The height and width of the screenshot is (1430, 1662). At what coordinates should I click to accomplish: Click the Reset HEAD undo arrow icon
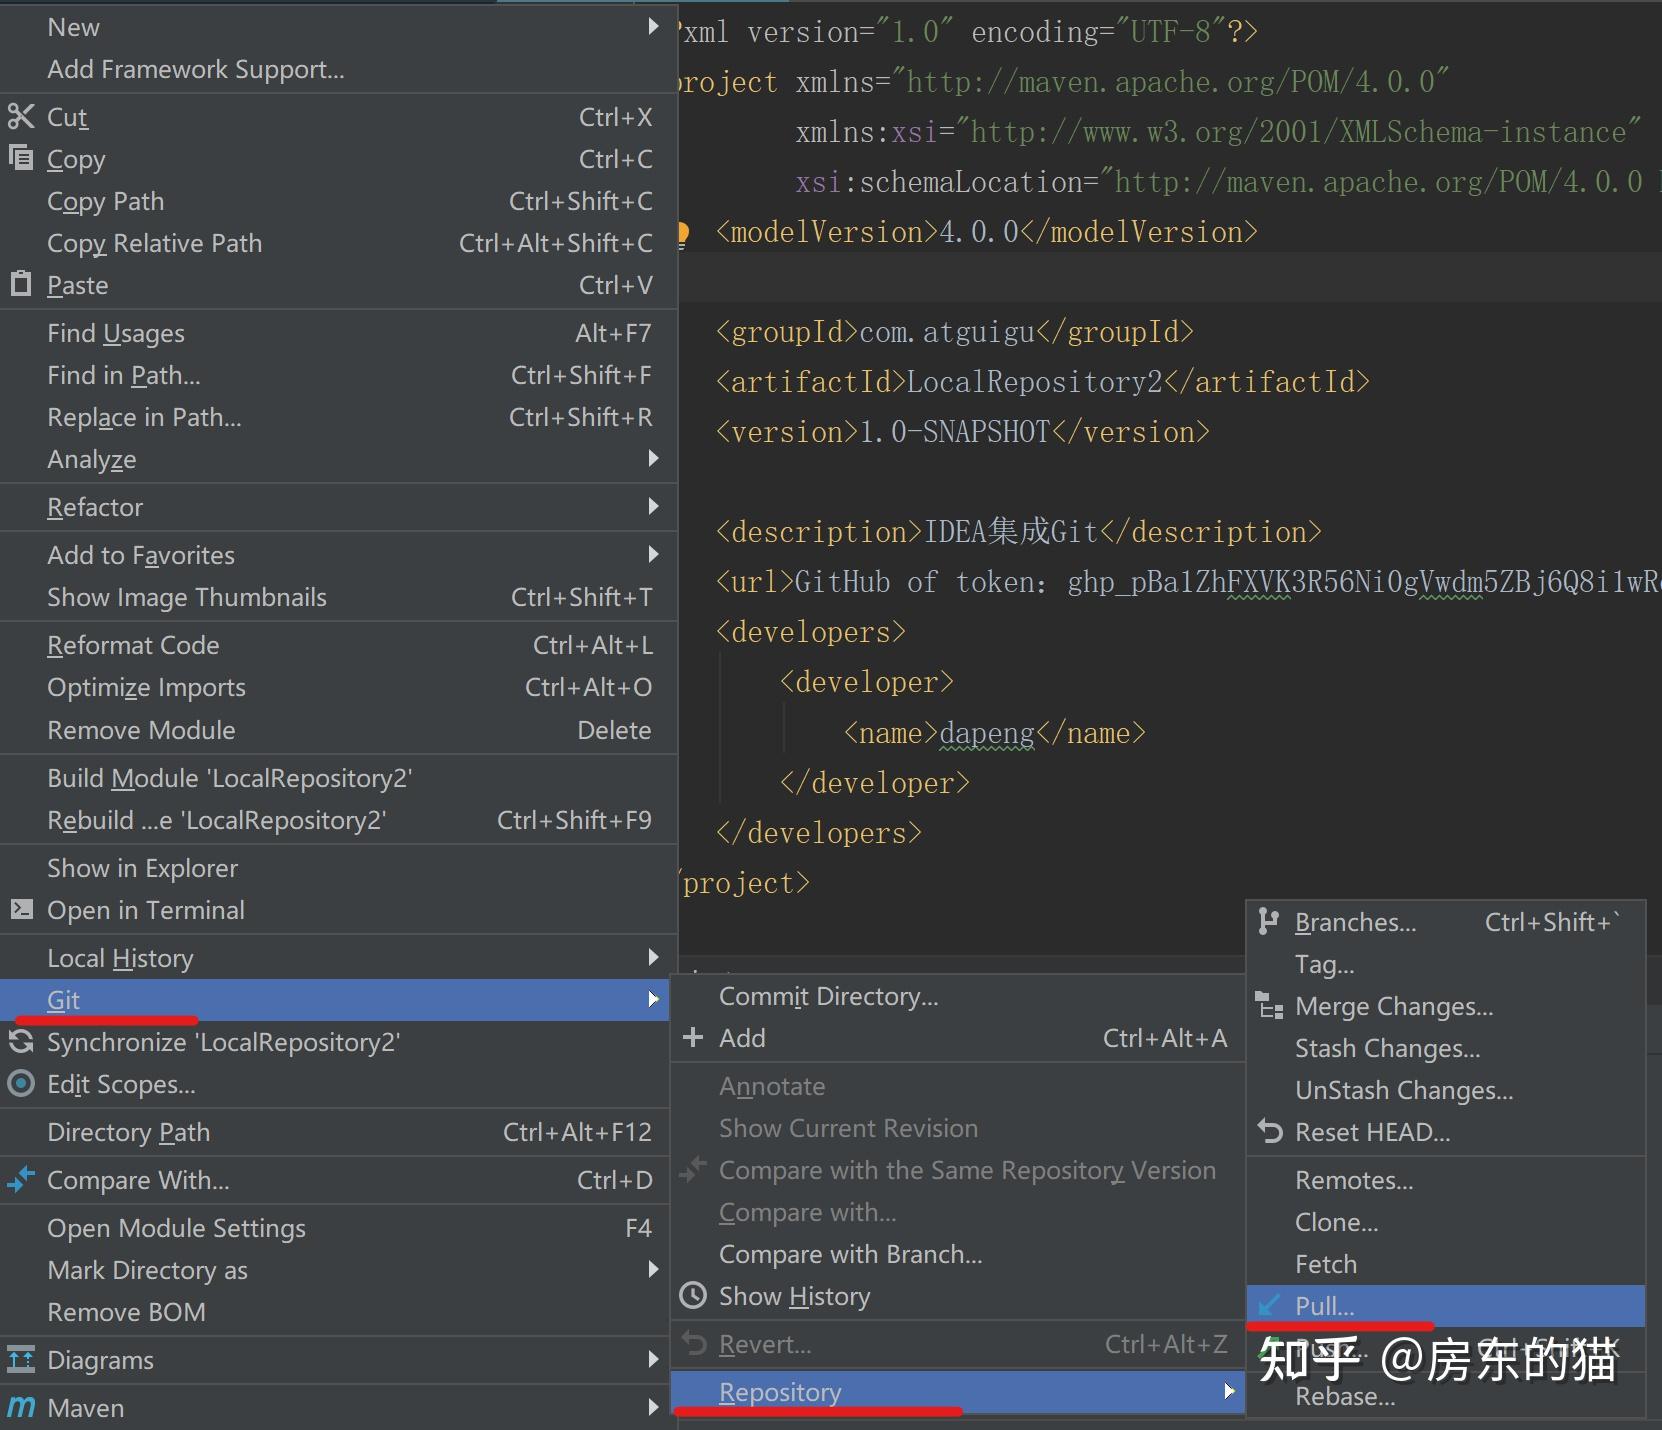pos(1270,1131)
